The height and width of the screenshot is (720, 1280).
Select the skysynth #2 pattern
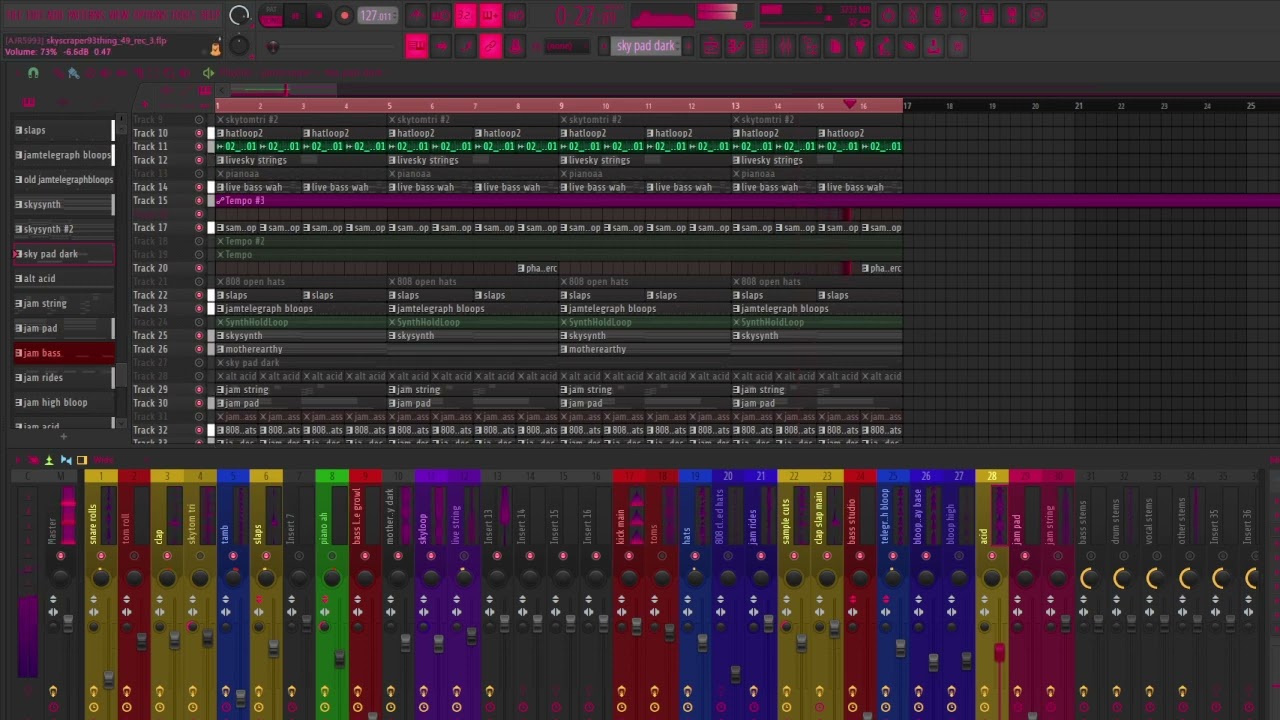coord(64,229)
